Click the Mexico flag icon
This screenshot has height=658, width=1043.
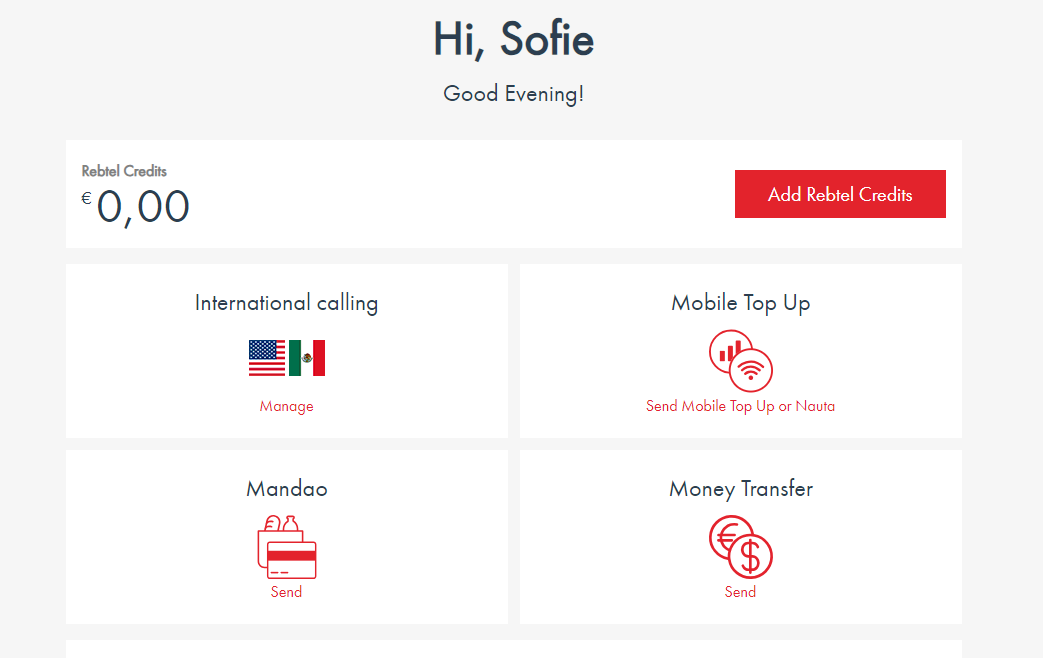tap(307, 358)
